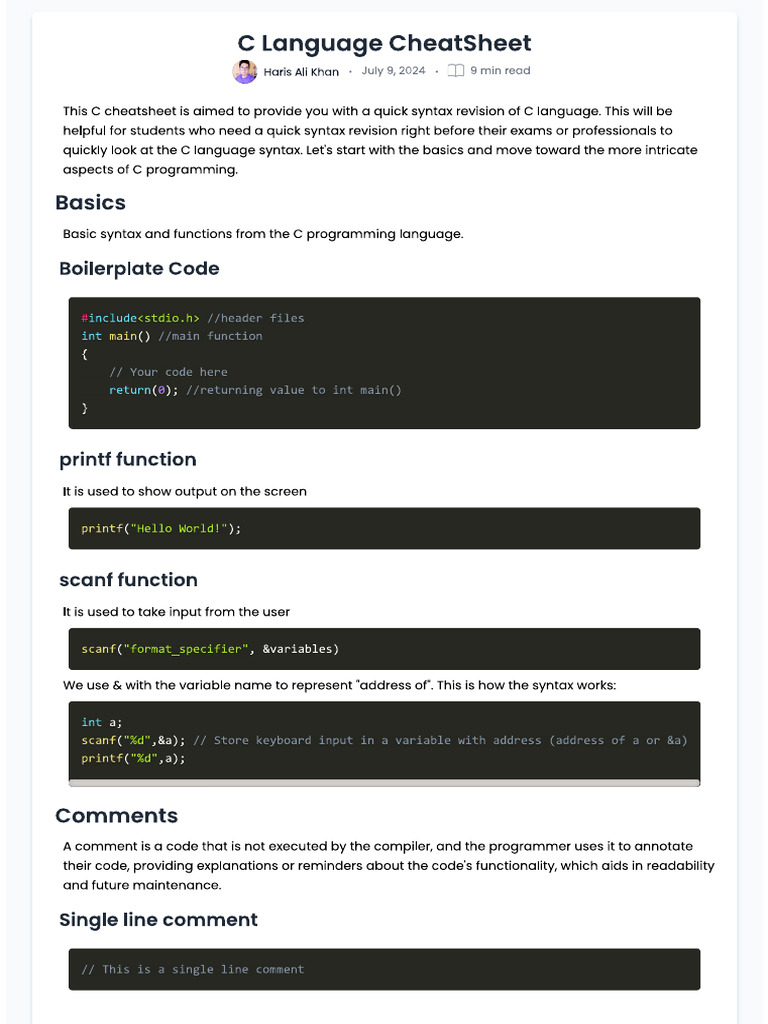Click the book reading-time icon
Viewport: 768px width, 1024px height.
pos(456,71)
